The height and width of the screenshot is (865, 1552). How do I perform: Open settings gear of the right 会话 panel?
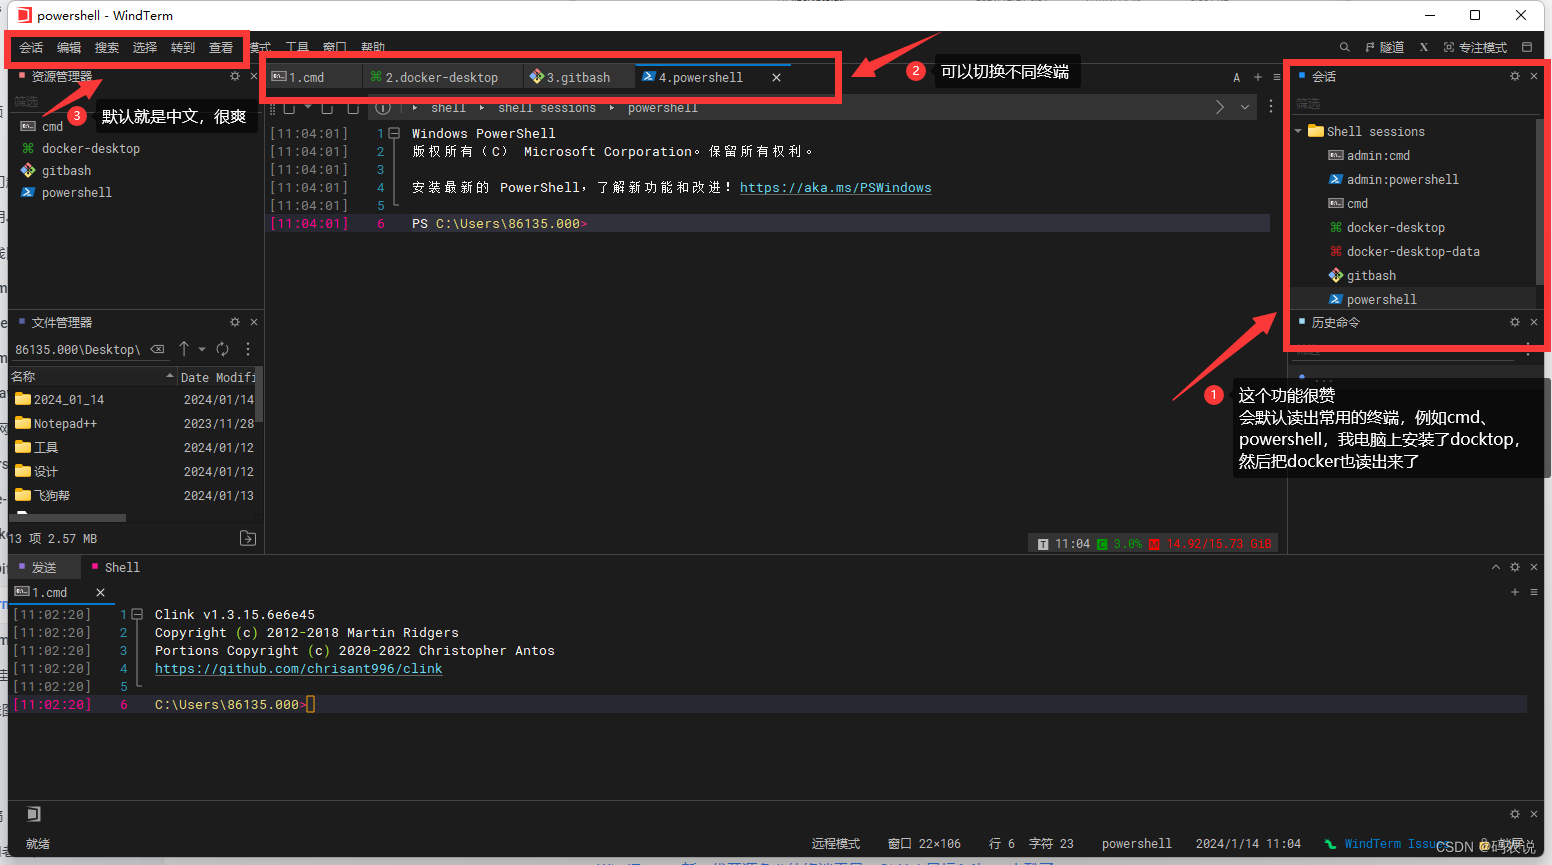1515,76
